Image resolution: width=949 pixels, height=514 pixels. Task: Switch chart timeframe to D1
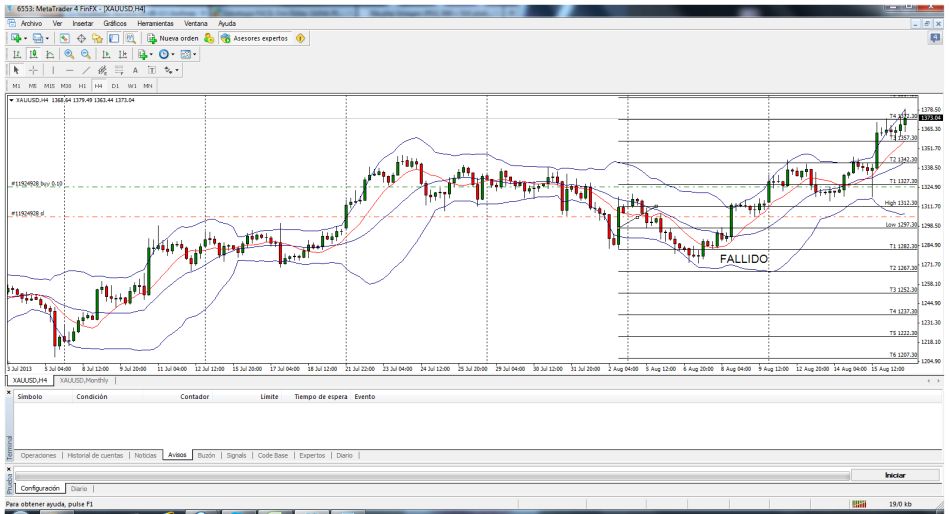(114, 86)
